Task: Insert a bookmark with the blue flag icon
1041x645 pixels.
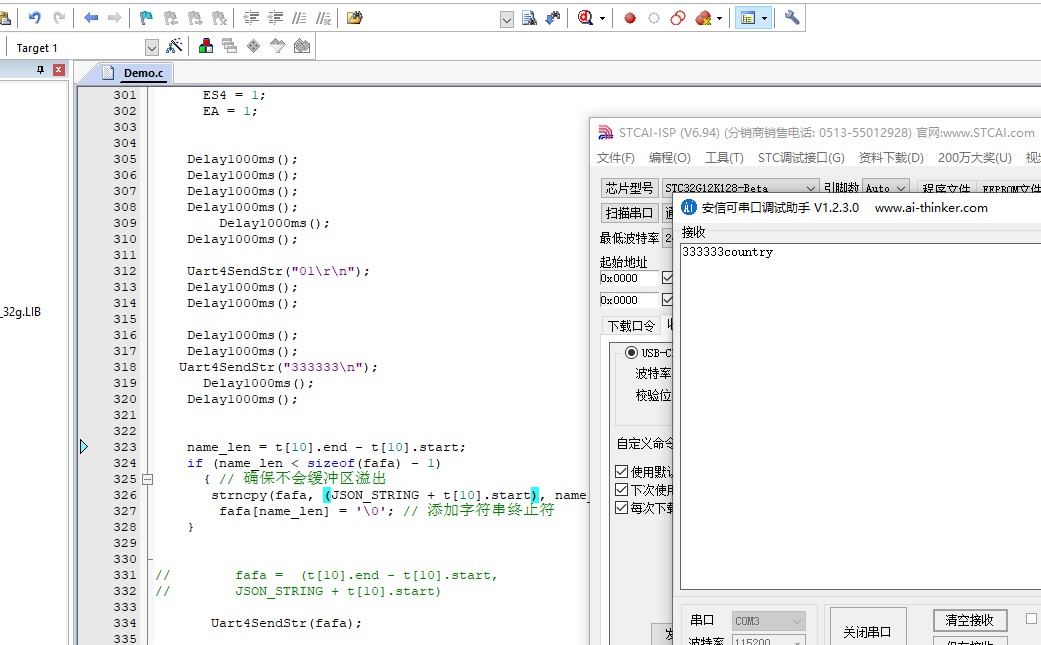Action: coord(146,18)
